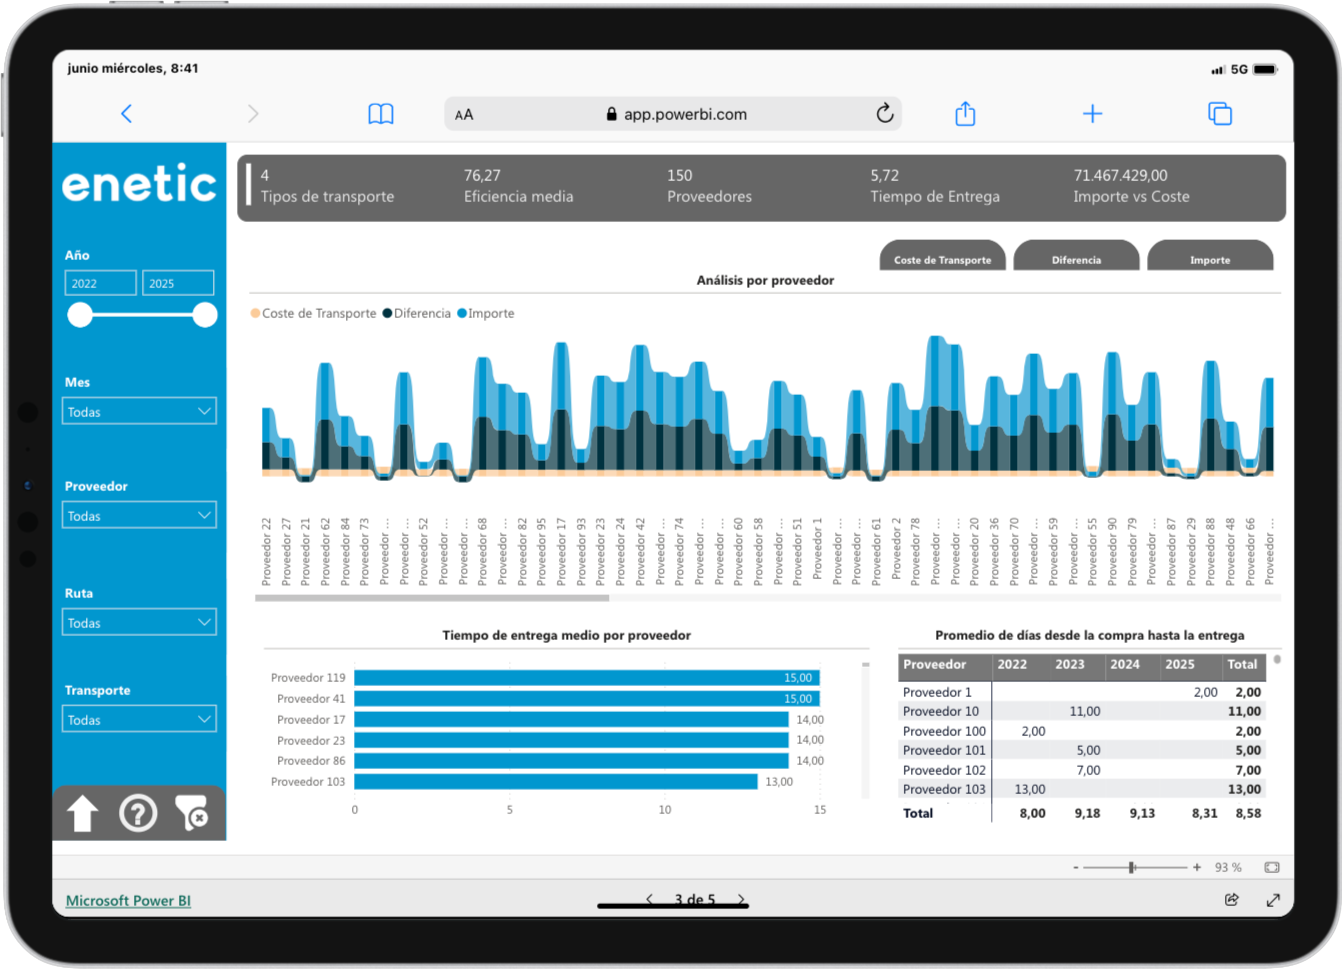The image size is (1342, 969).
Task: Go to next report page arrow
Action: coord(741,899)
